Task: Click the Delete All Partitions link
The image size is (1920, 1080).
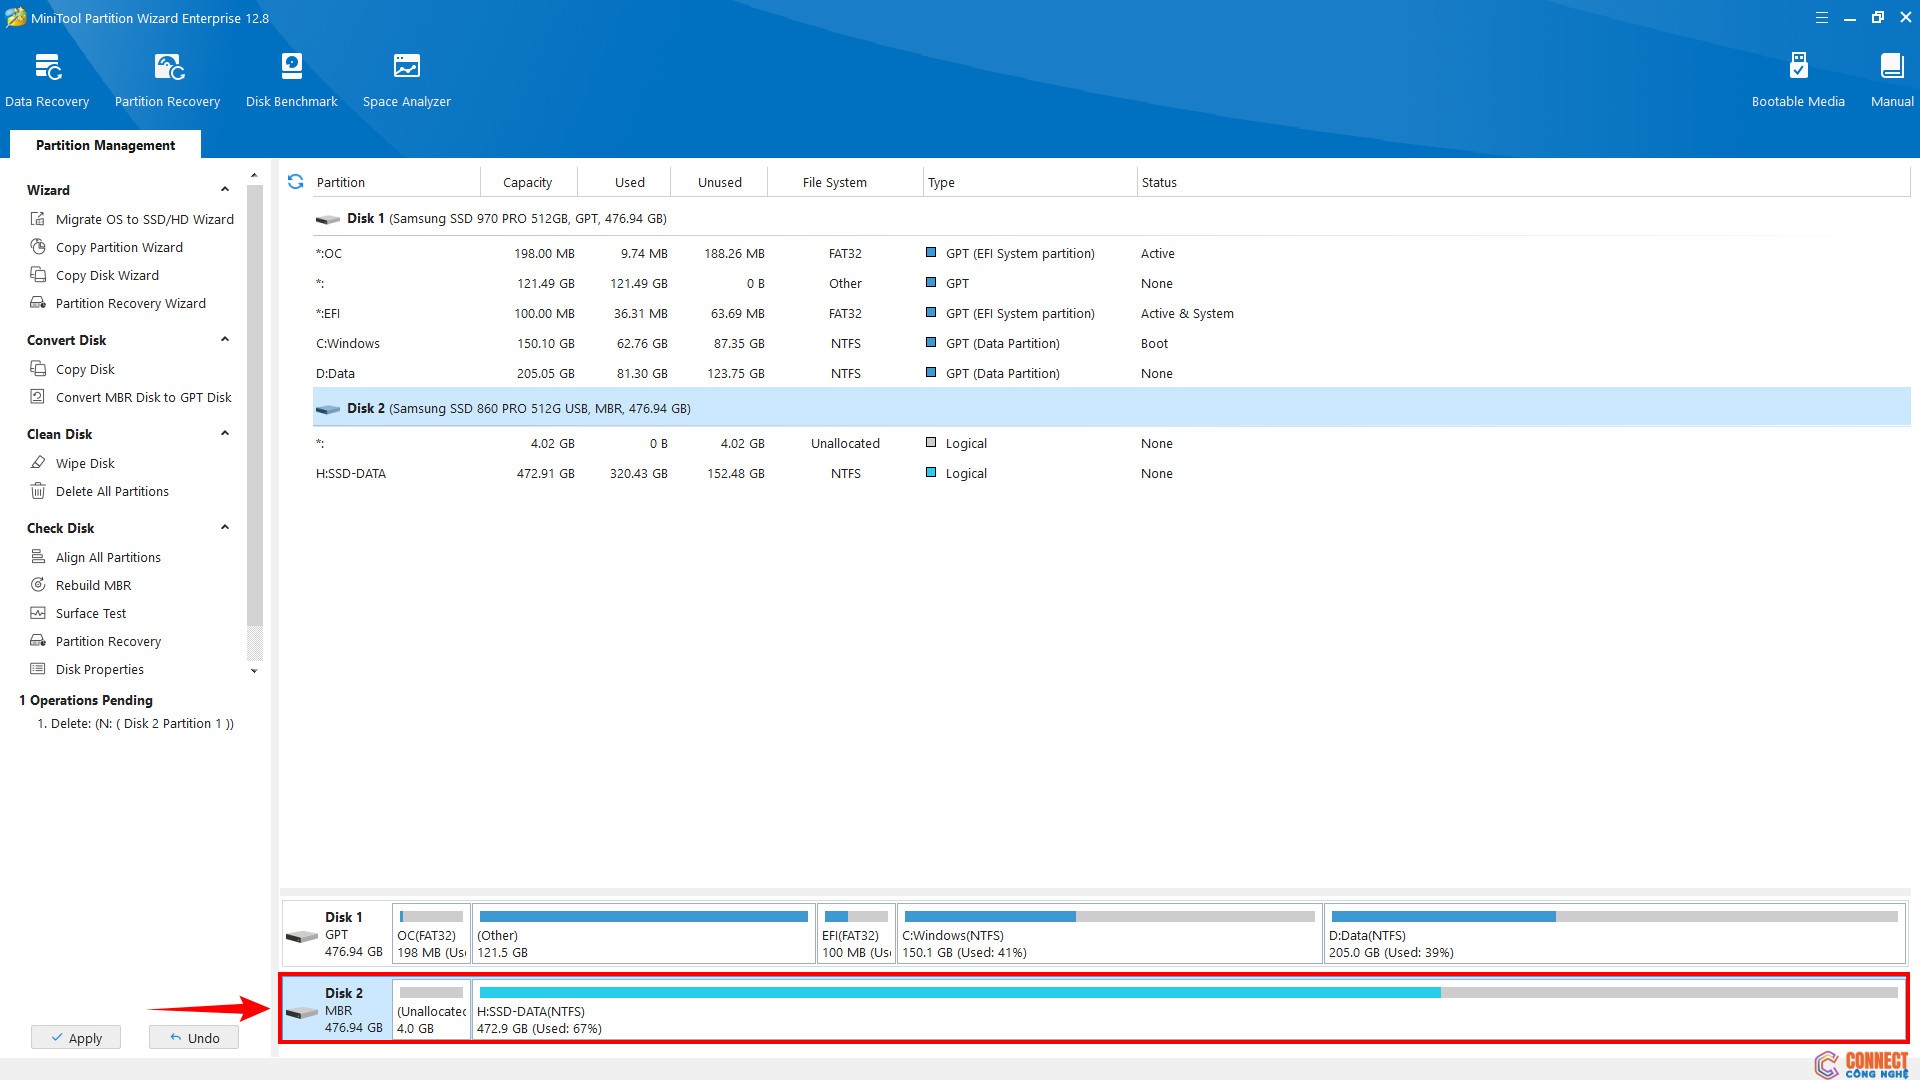Action: (x=112, y=491)
